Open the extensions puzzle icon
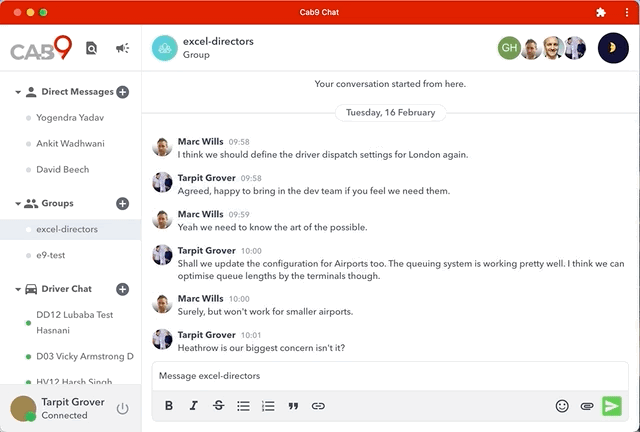This screenshot has width=640, height=432. (x=600, y=12)
